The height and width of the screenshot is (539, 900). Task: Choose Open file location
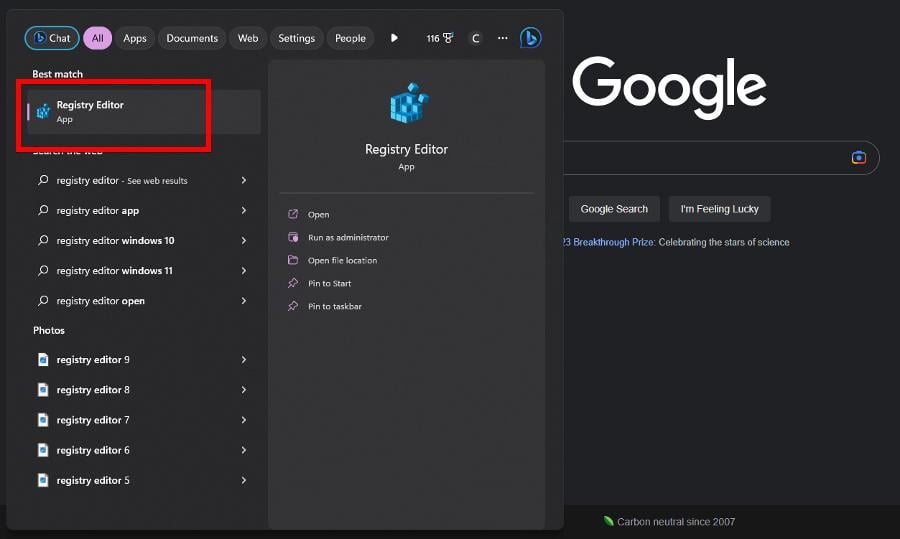point(342,261)
